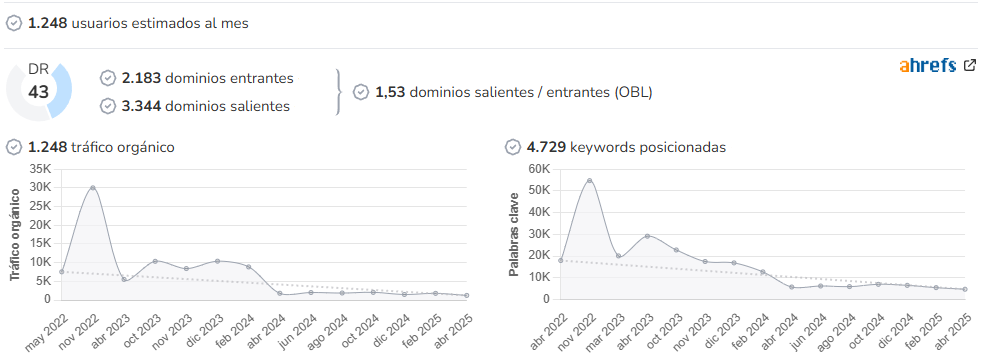This screenshot has height=363, width=987.
Task: Select nov 2022 peak point in keywords chart
Action: pos(590,181)
